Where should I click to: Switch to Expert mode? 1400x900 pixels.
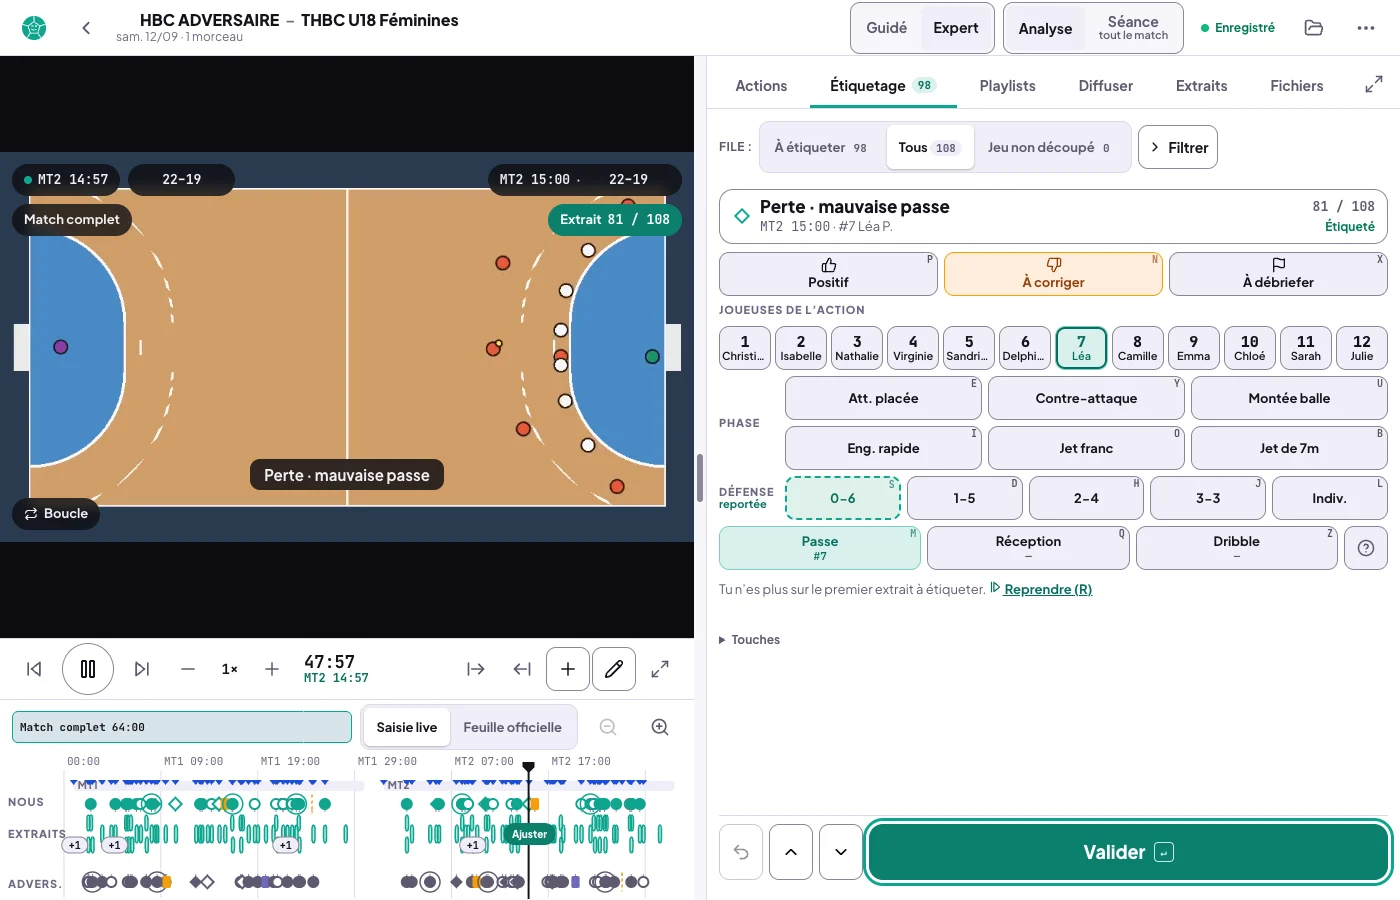(x=956, y=28)
